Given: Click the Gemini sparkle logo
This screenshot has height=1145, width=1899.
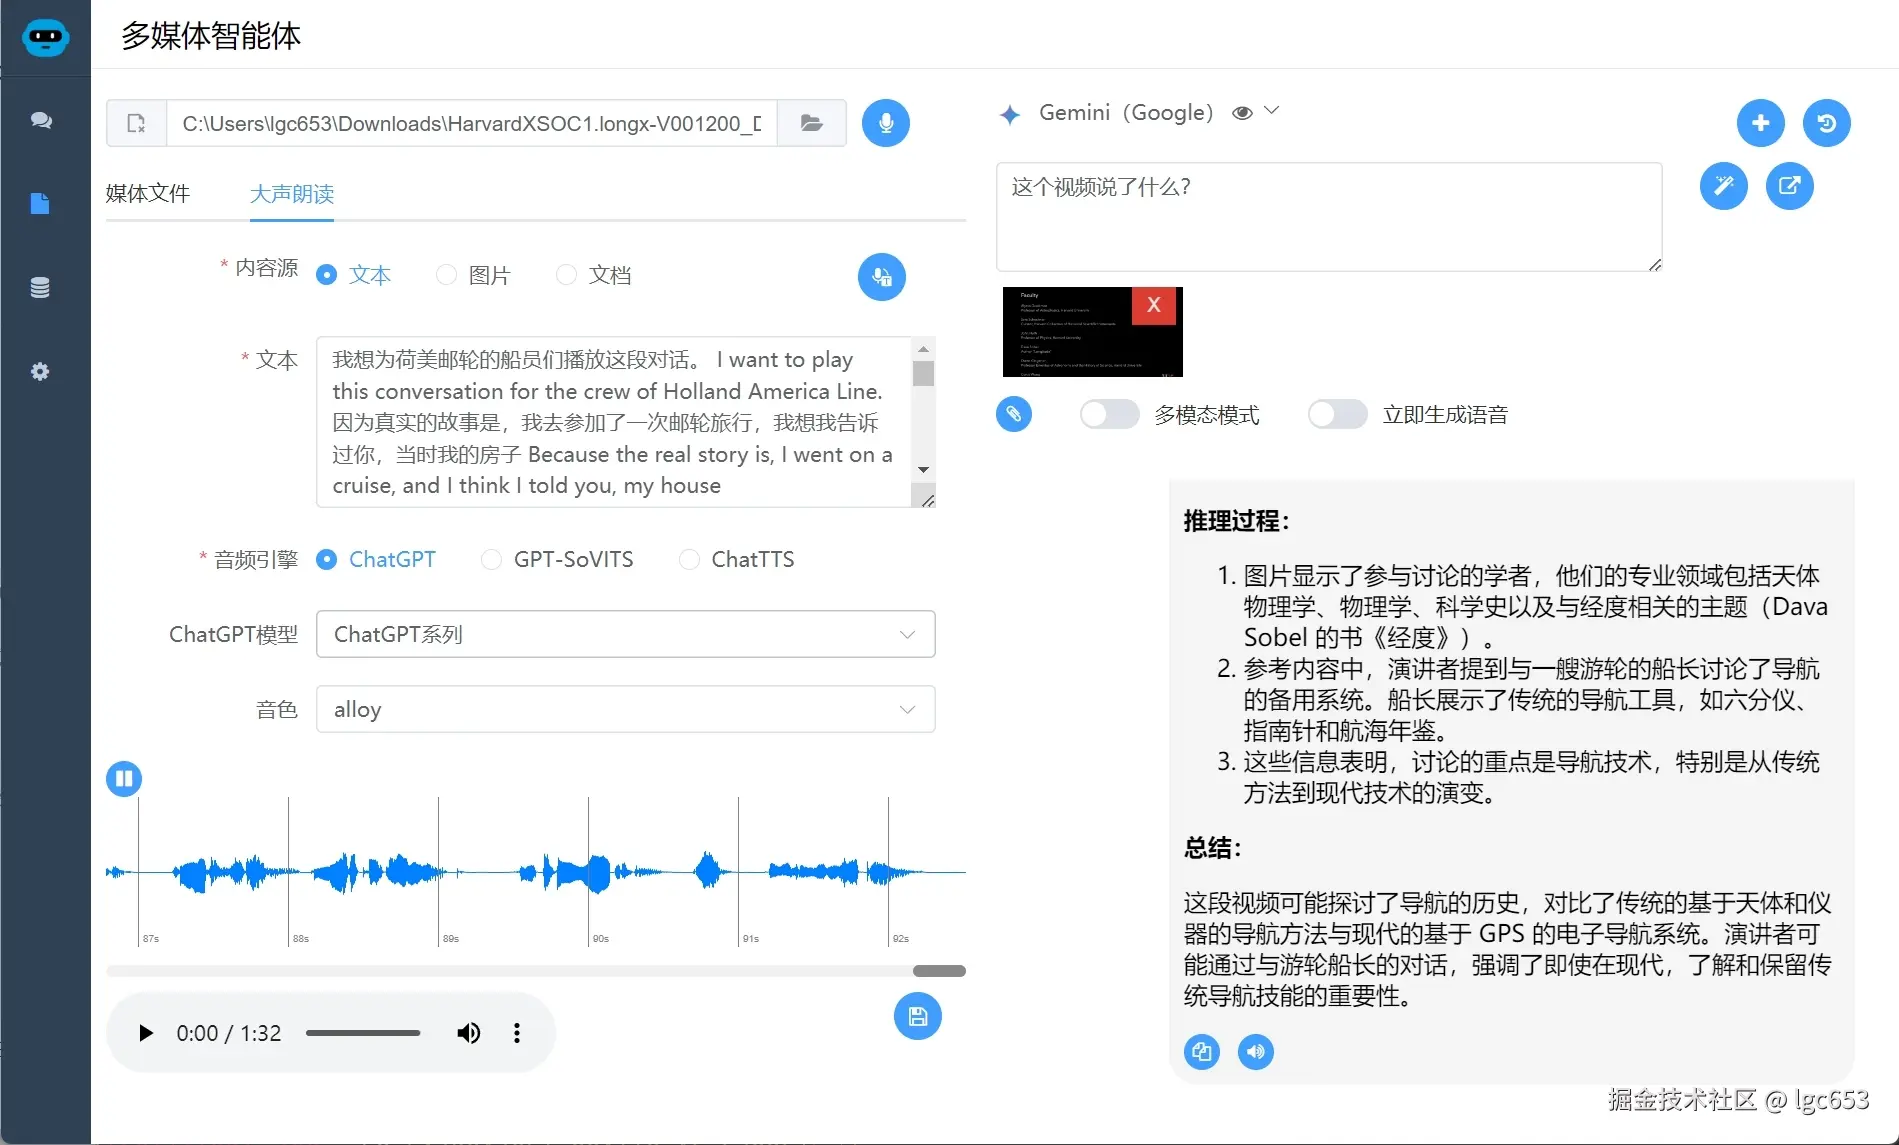Looking at the screenshot, I should [x=1010, y=114].
